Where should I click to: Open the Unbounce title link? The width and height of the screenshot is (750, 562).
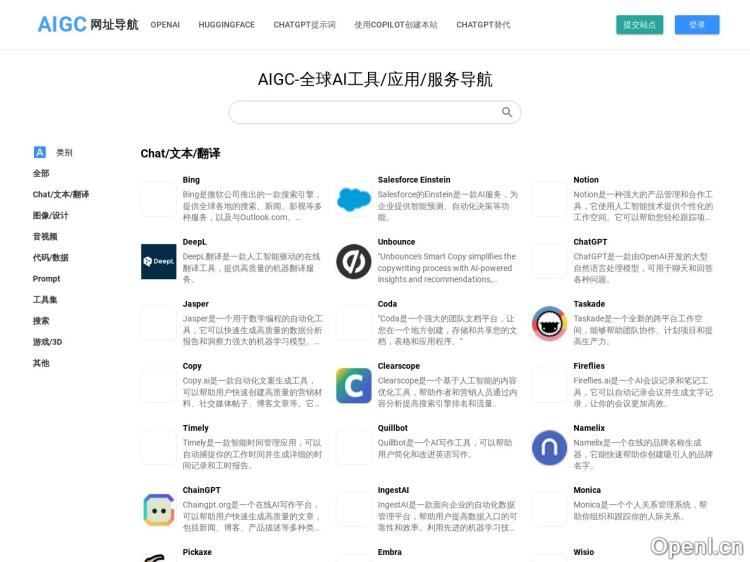click(x=396, y=242)
